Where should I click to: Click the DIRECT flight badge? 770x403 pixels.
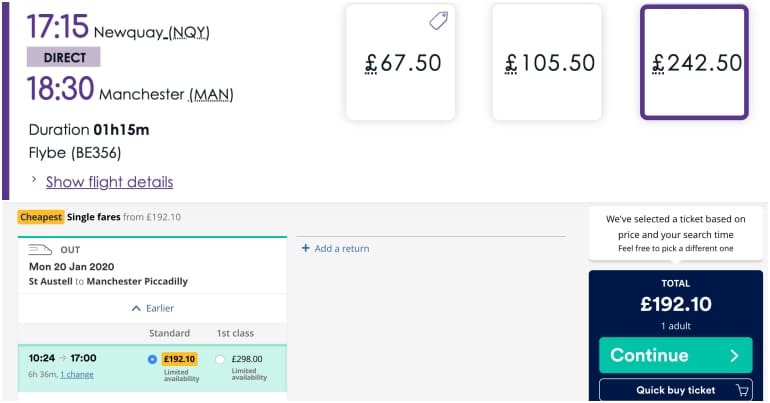click(64, 57)
